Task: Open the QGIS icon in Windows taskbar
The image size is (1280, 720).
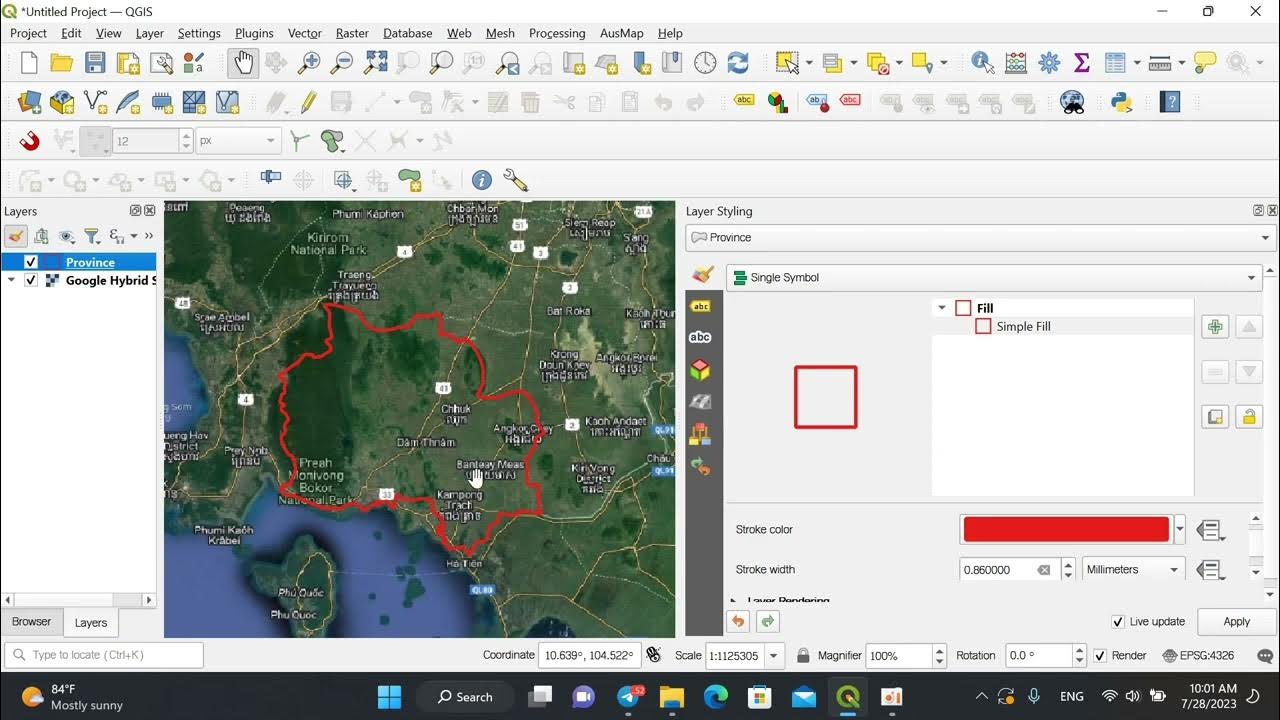Action: point(847,697)
